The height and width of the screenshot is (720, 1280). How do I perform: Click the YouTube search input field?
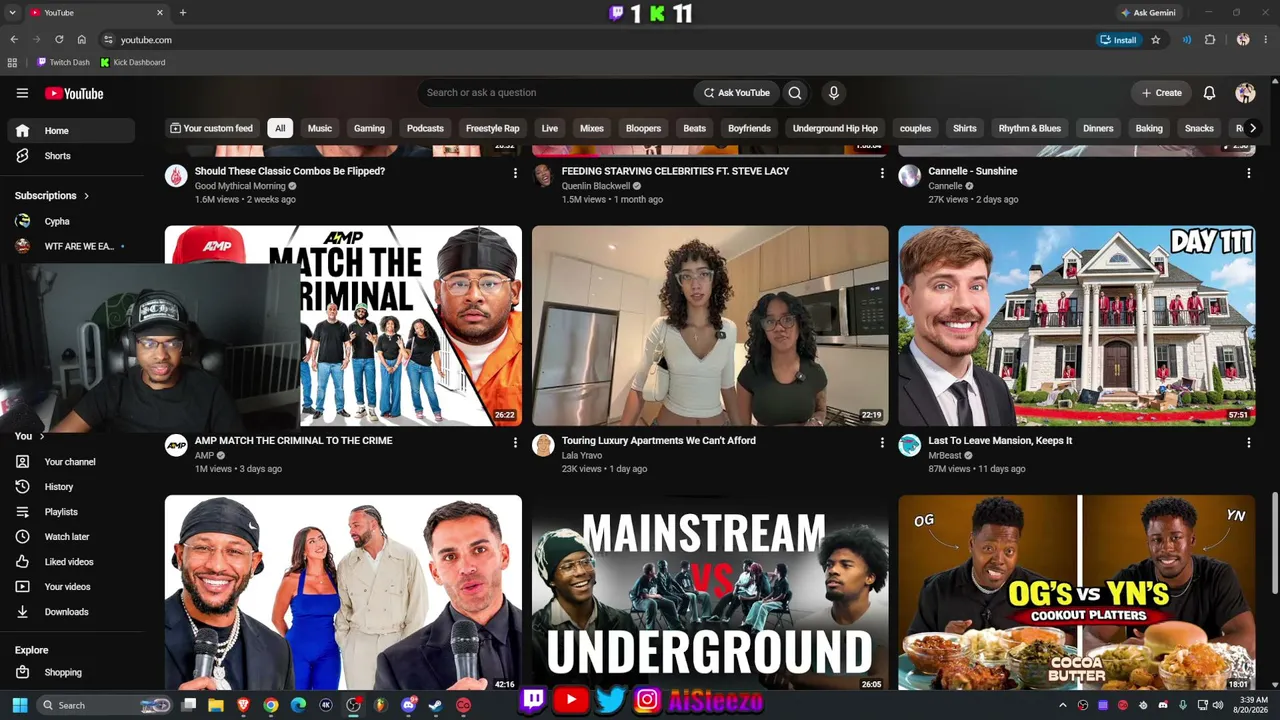pos(555,93)
